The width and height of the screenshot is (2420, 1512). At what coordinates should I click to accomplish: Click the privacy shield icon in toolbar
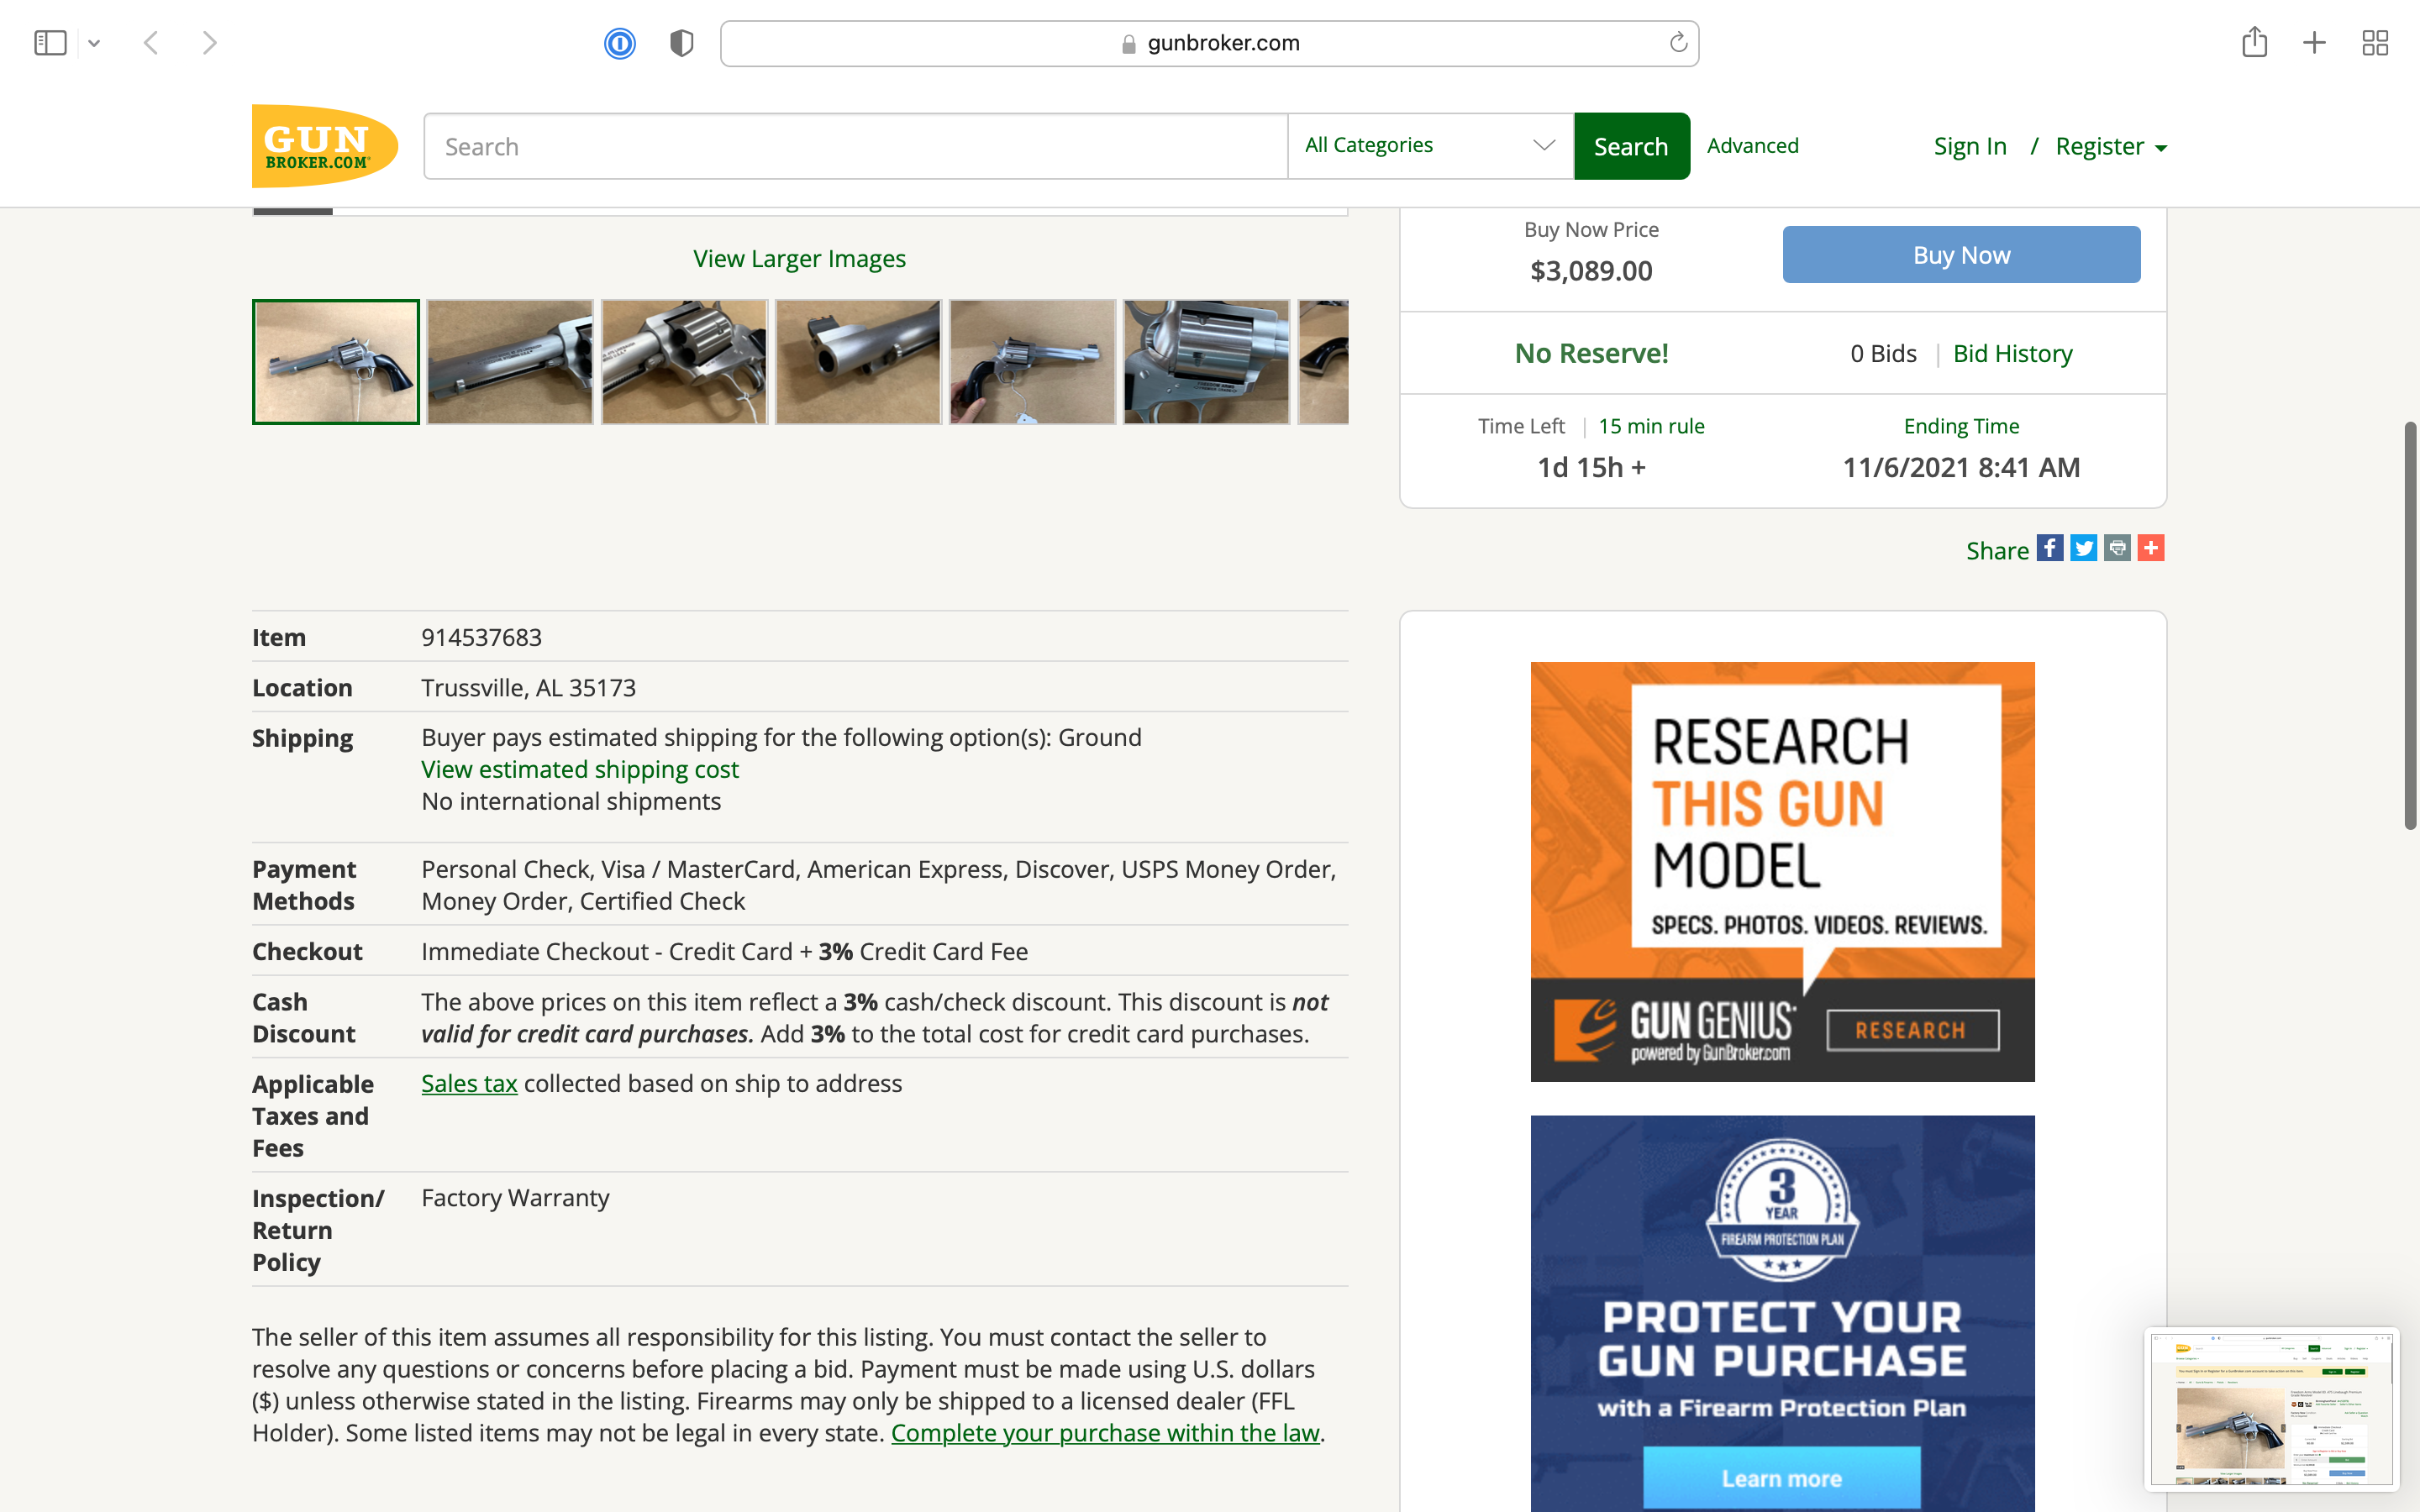tap(681, 43)
